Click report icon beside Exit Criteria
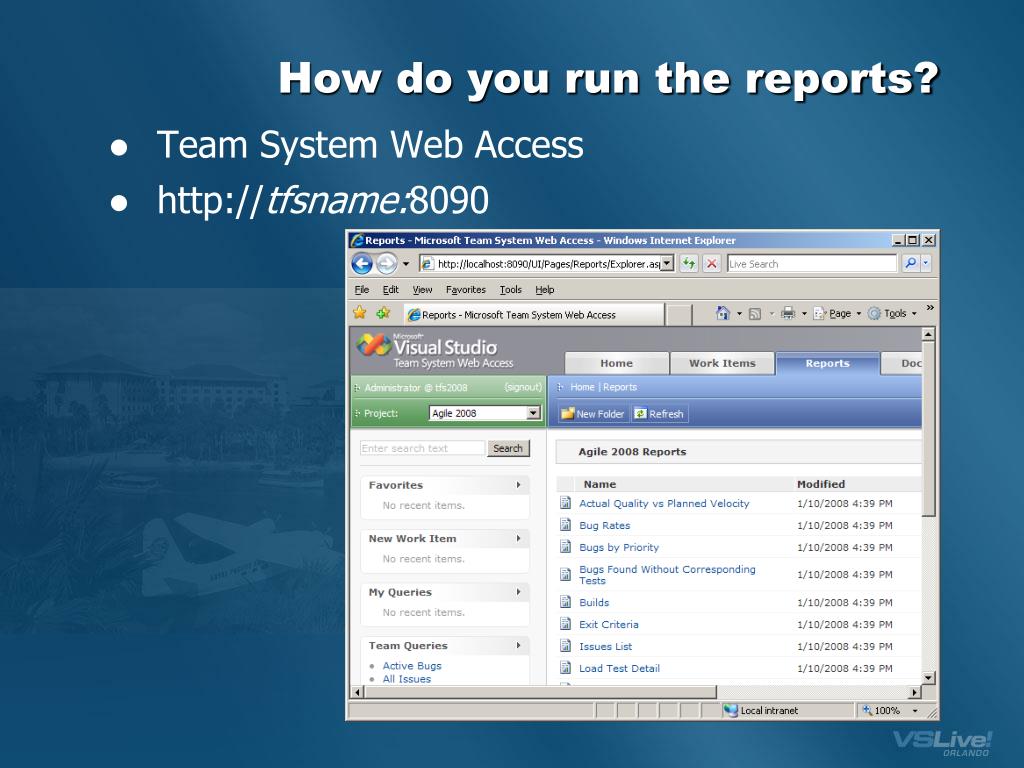The width and height of the screenshot is (1024, 768). pyautogui.click(x=566, y=624)
